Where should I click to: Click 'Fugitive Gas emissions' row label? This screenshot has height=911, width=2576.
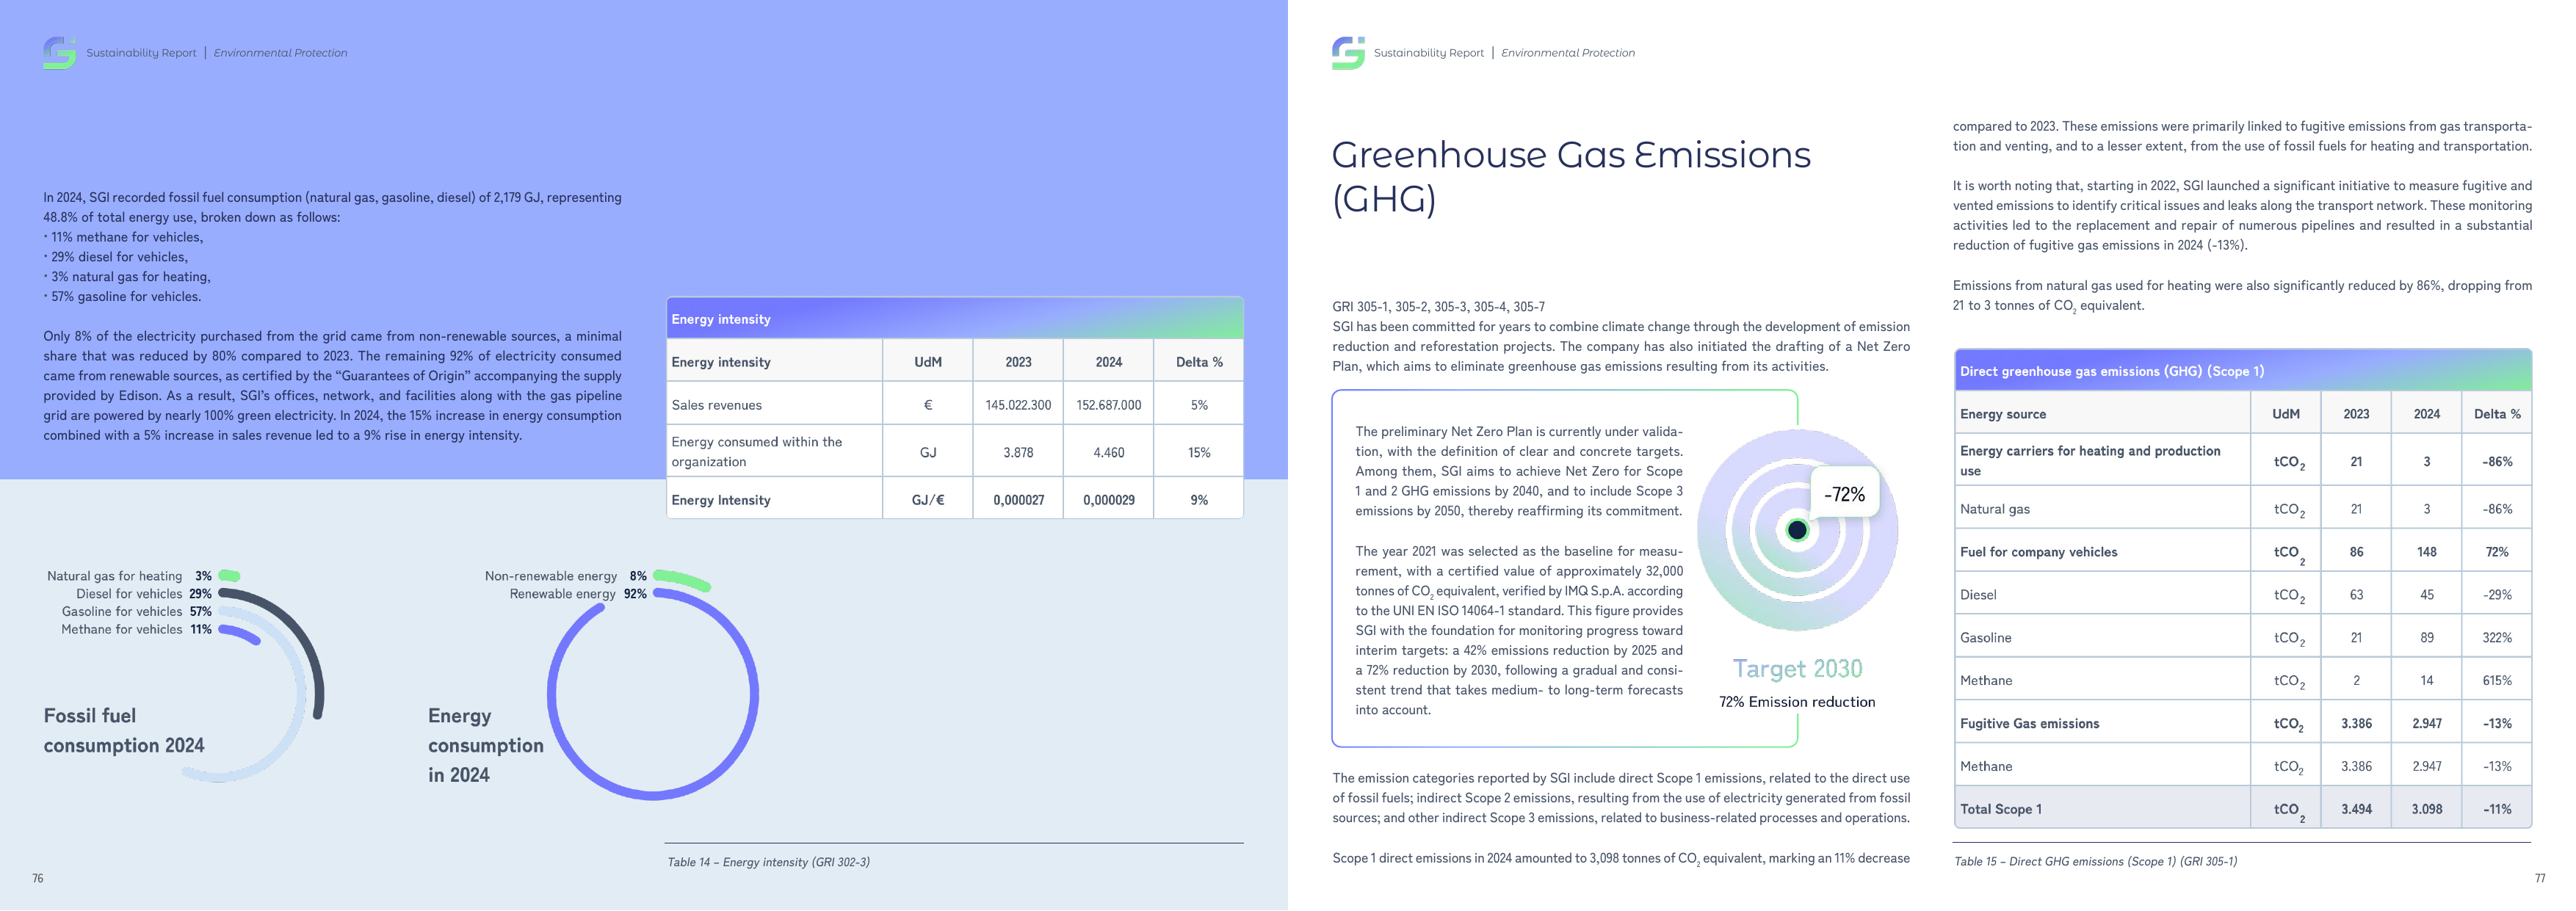2029,724
